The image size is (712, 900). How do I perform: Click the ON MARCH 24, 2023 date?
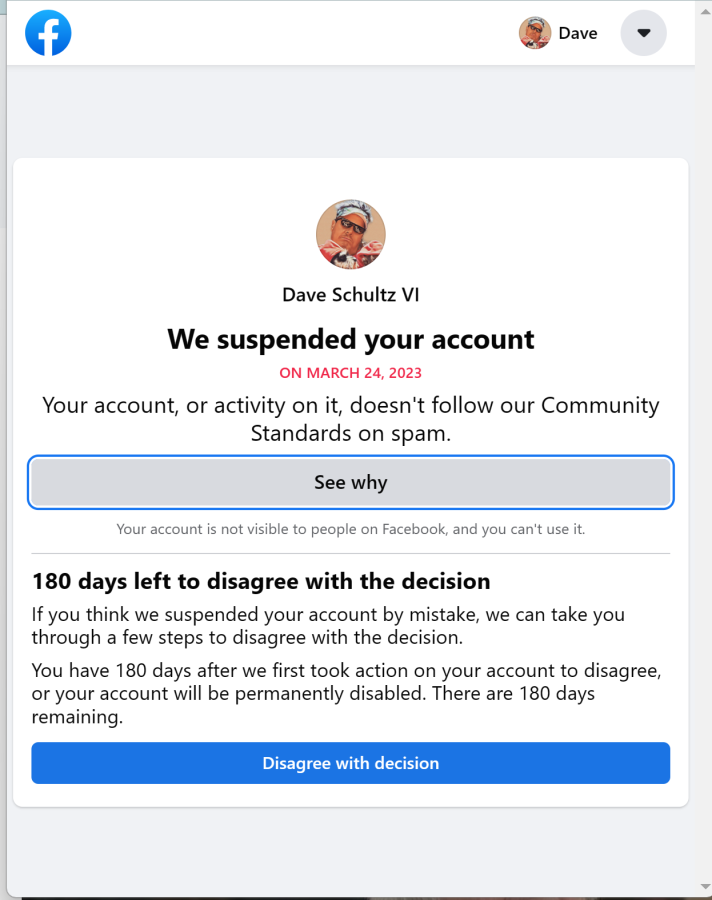351,373
